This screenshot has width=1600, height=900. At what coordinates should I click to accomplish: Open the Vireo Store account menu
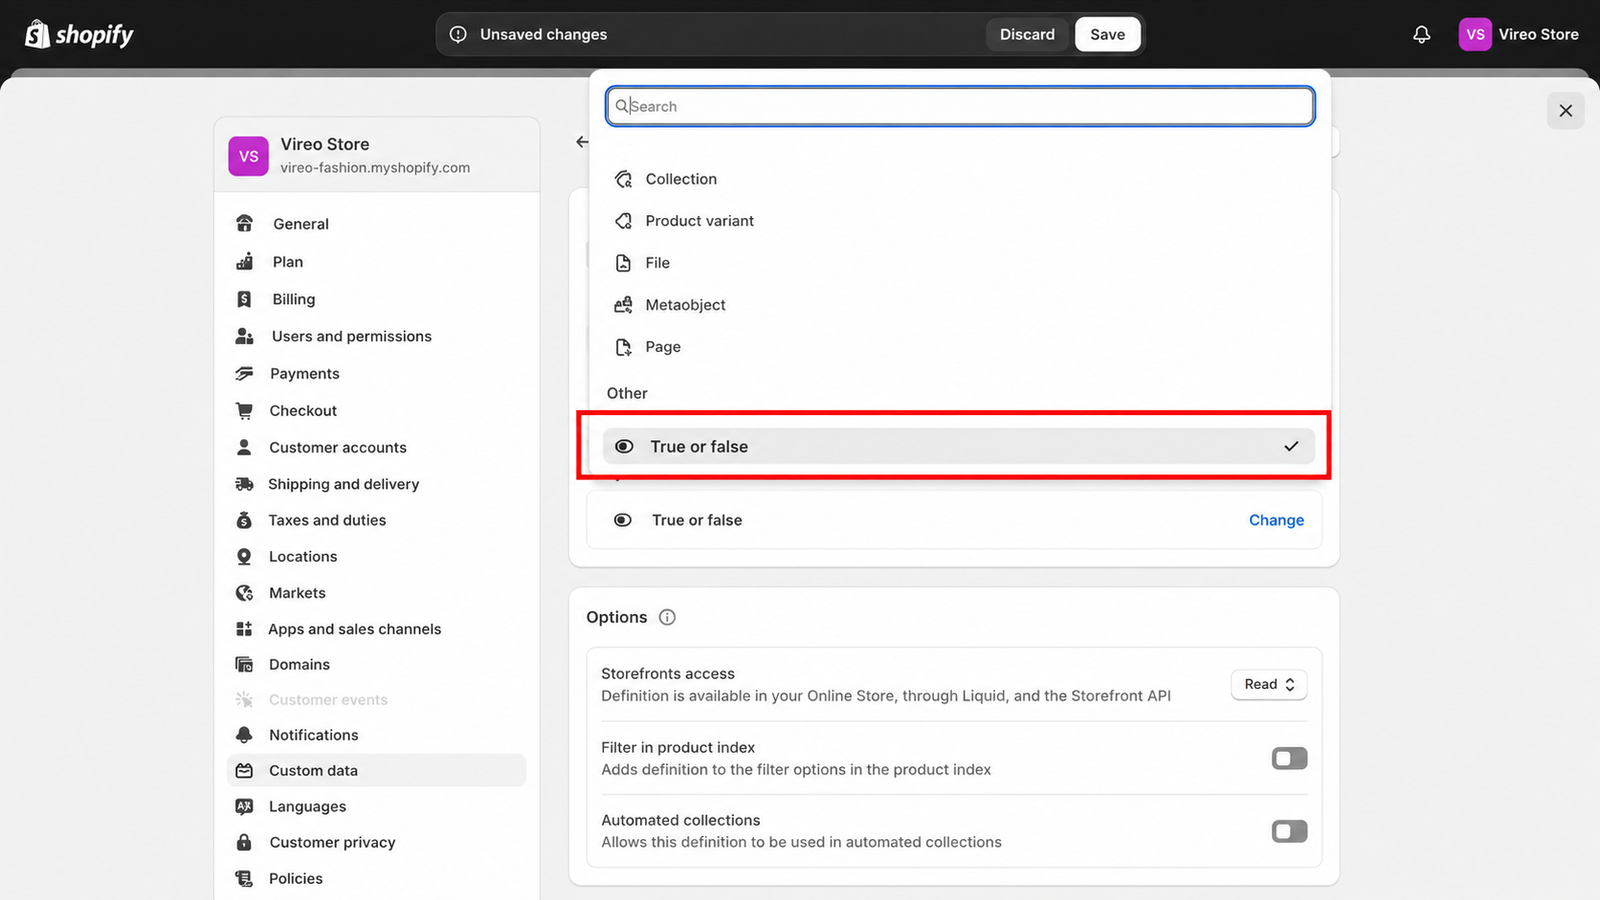click(1519, 34)
